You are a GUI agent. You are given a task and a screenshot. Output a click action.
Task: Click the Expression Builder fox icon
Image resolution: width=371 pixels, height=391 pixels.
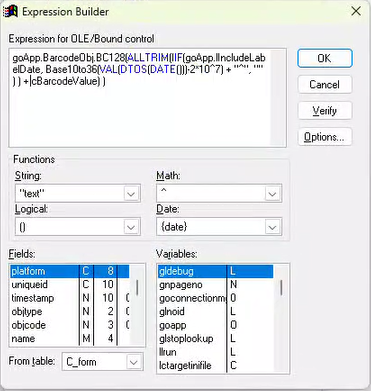click(x=10, y=12)
